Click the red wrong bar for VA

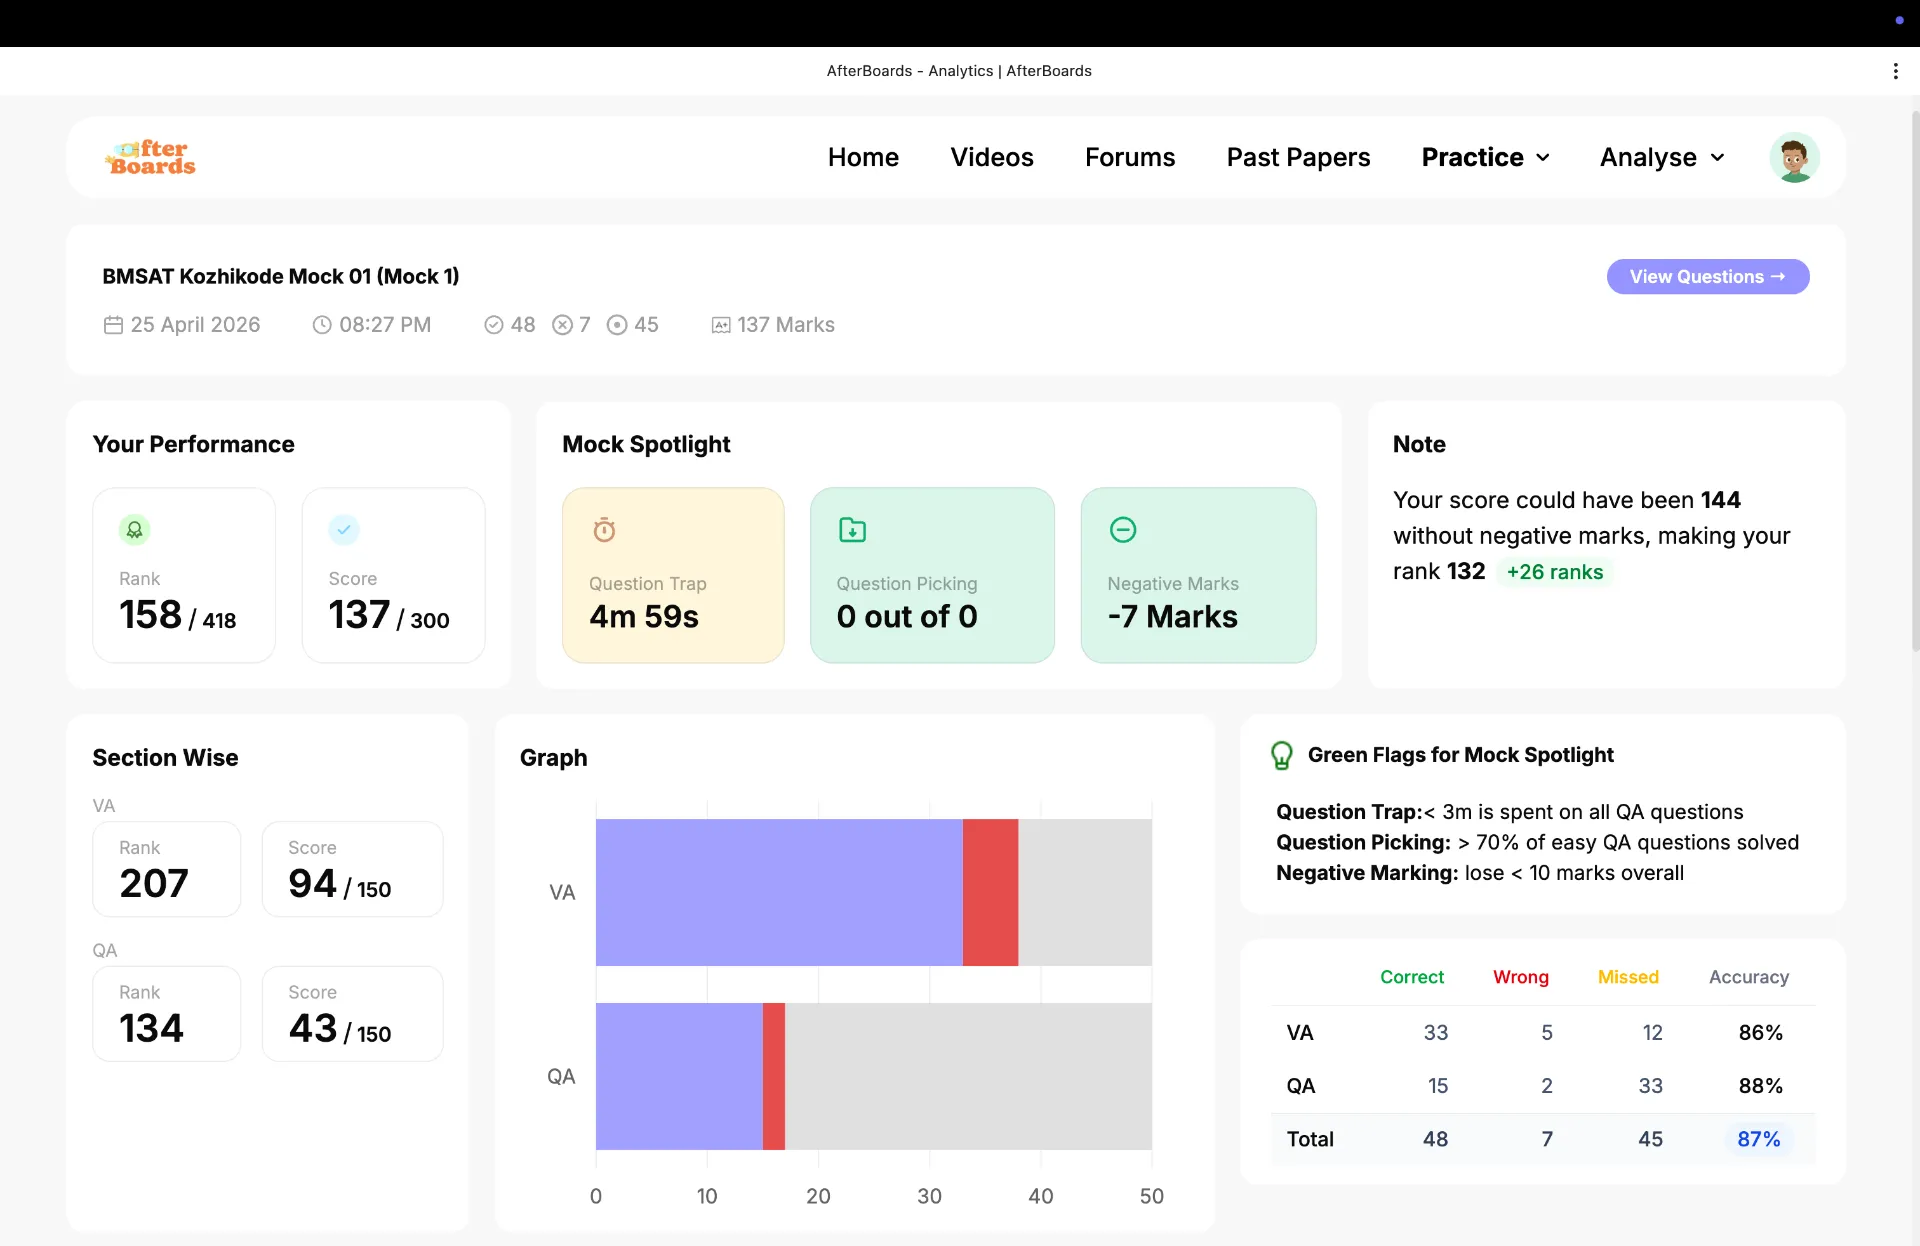click(x=990, y=892)
